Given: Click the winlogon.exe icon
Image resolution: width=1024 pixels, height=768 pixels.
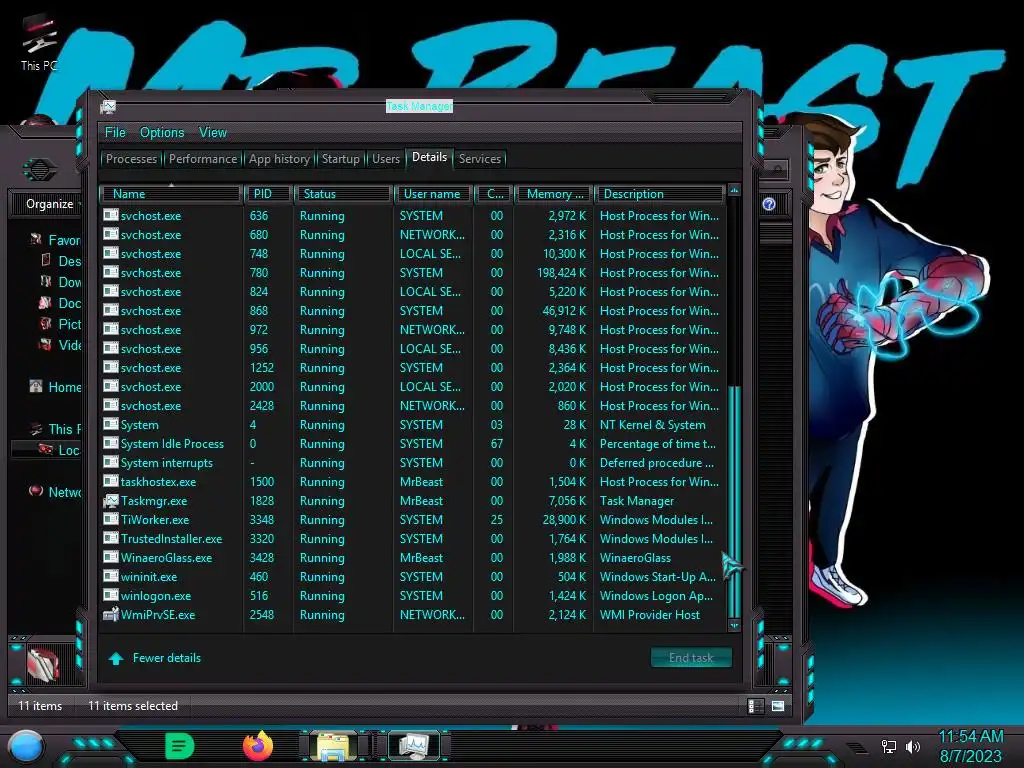Looking at the screenshot, I should (x=111, y=595).
